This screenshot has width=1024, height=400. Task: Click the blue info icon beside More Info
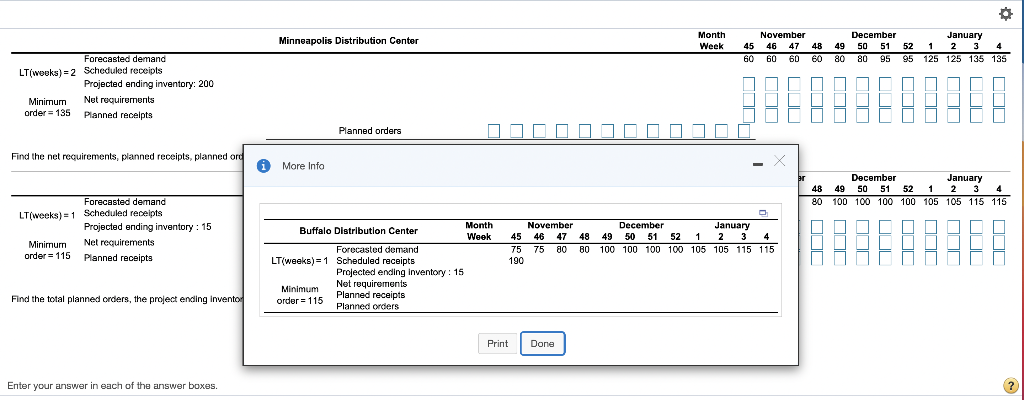point(264,166)
